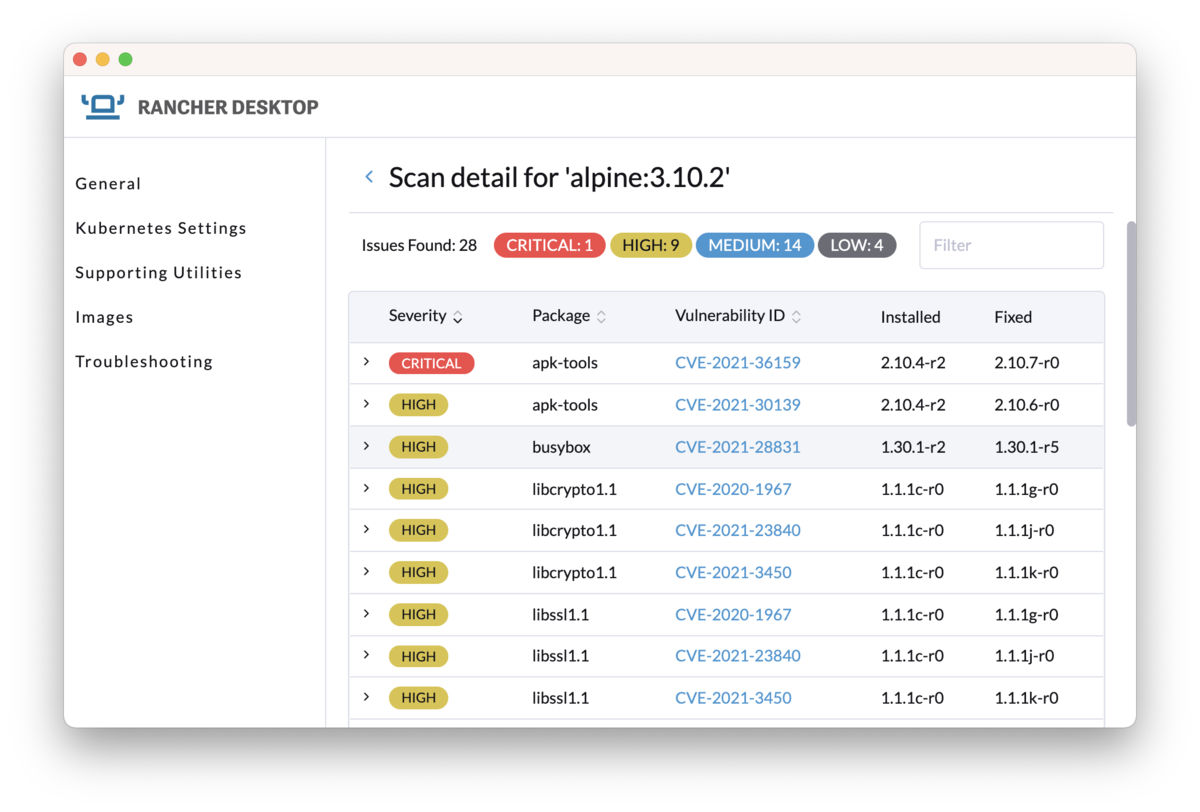Viewport: 1200px width, 812px height.
Task: Click HIGH badge in busybox row
Action: point(418,447)
